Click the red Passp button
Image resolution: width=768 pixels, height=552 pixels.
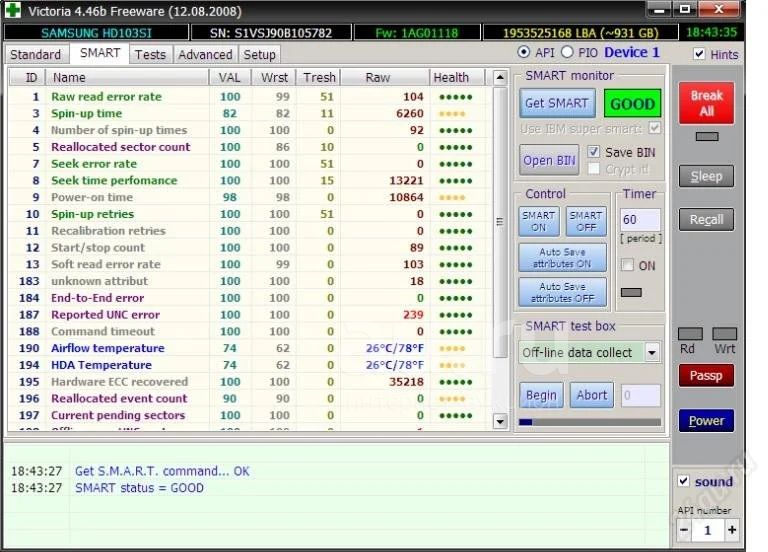coord(706,376)
